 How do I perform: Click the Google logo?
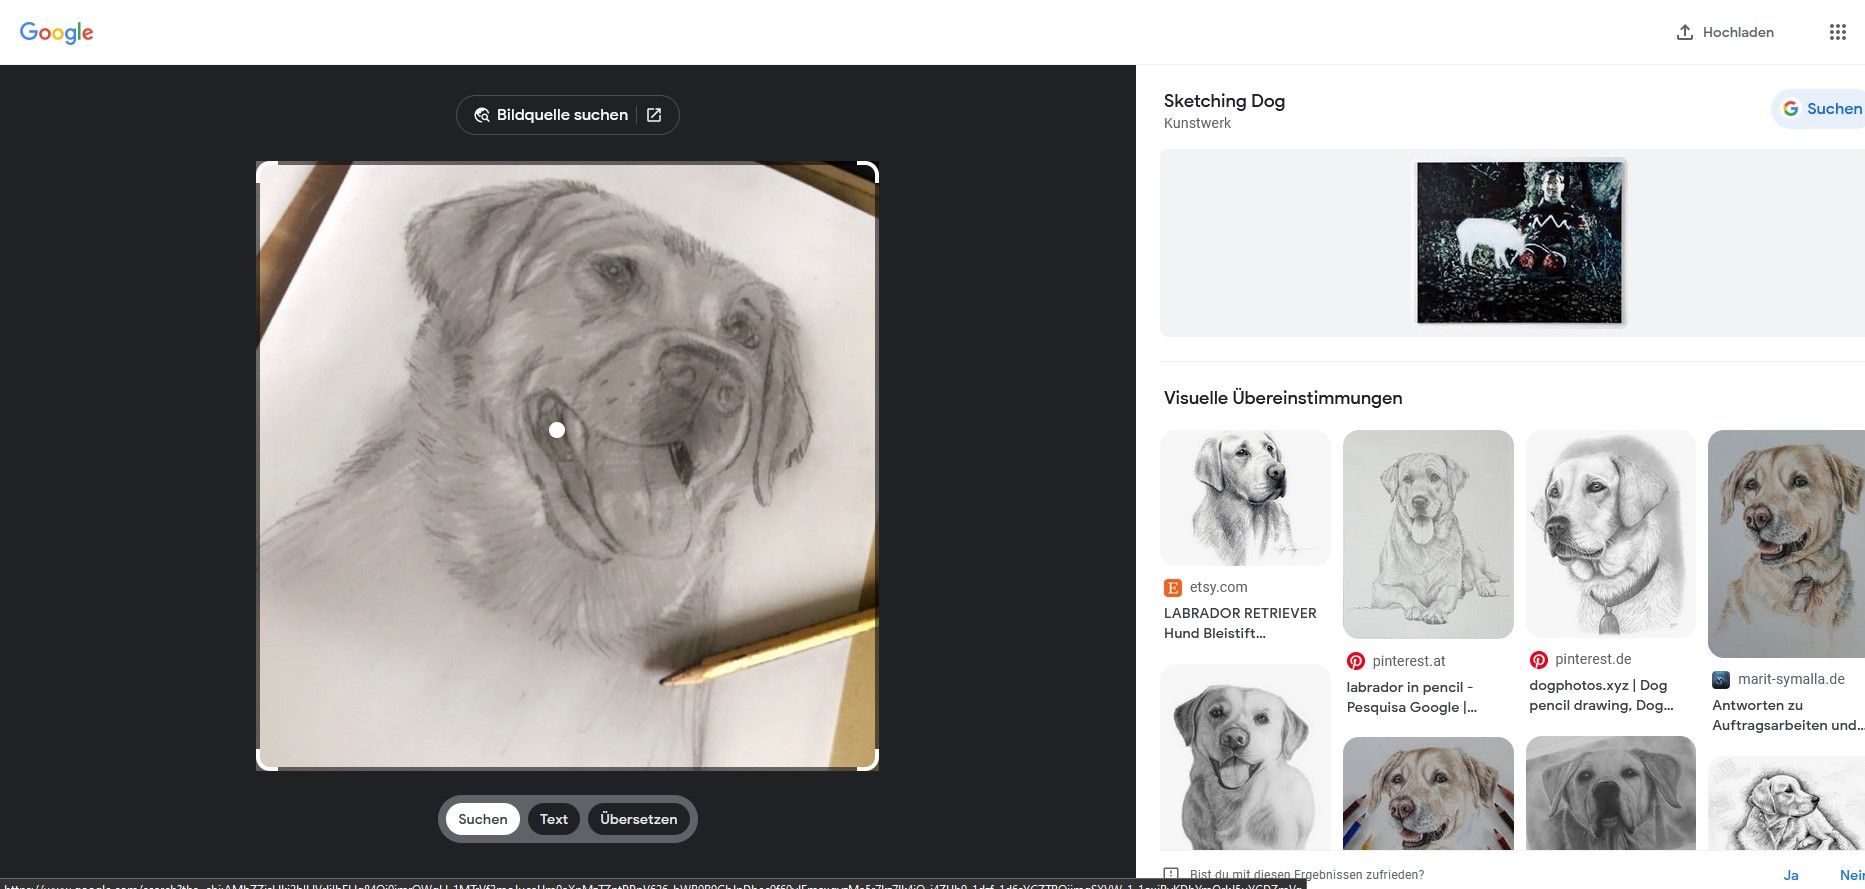click(57, 32)
